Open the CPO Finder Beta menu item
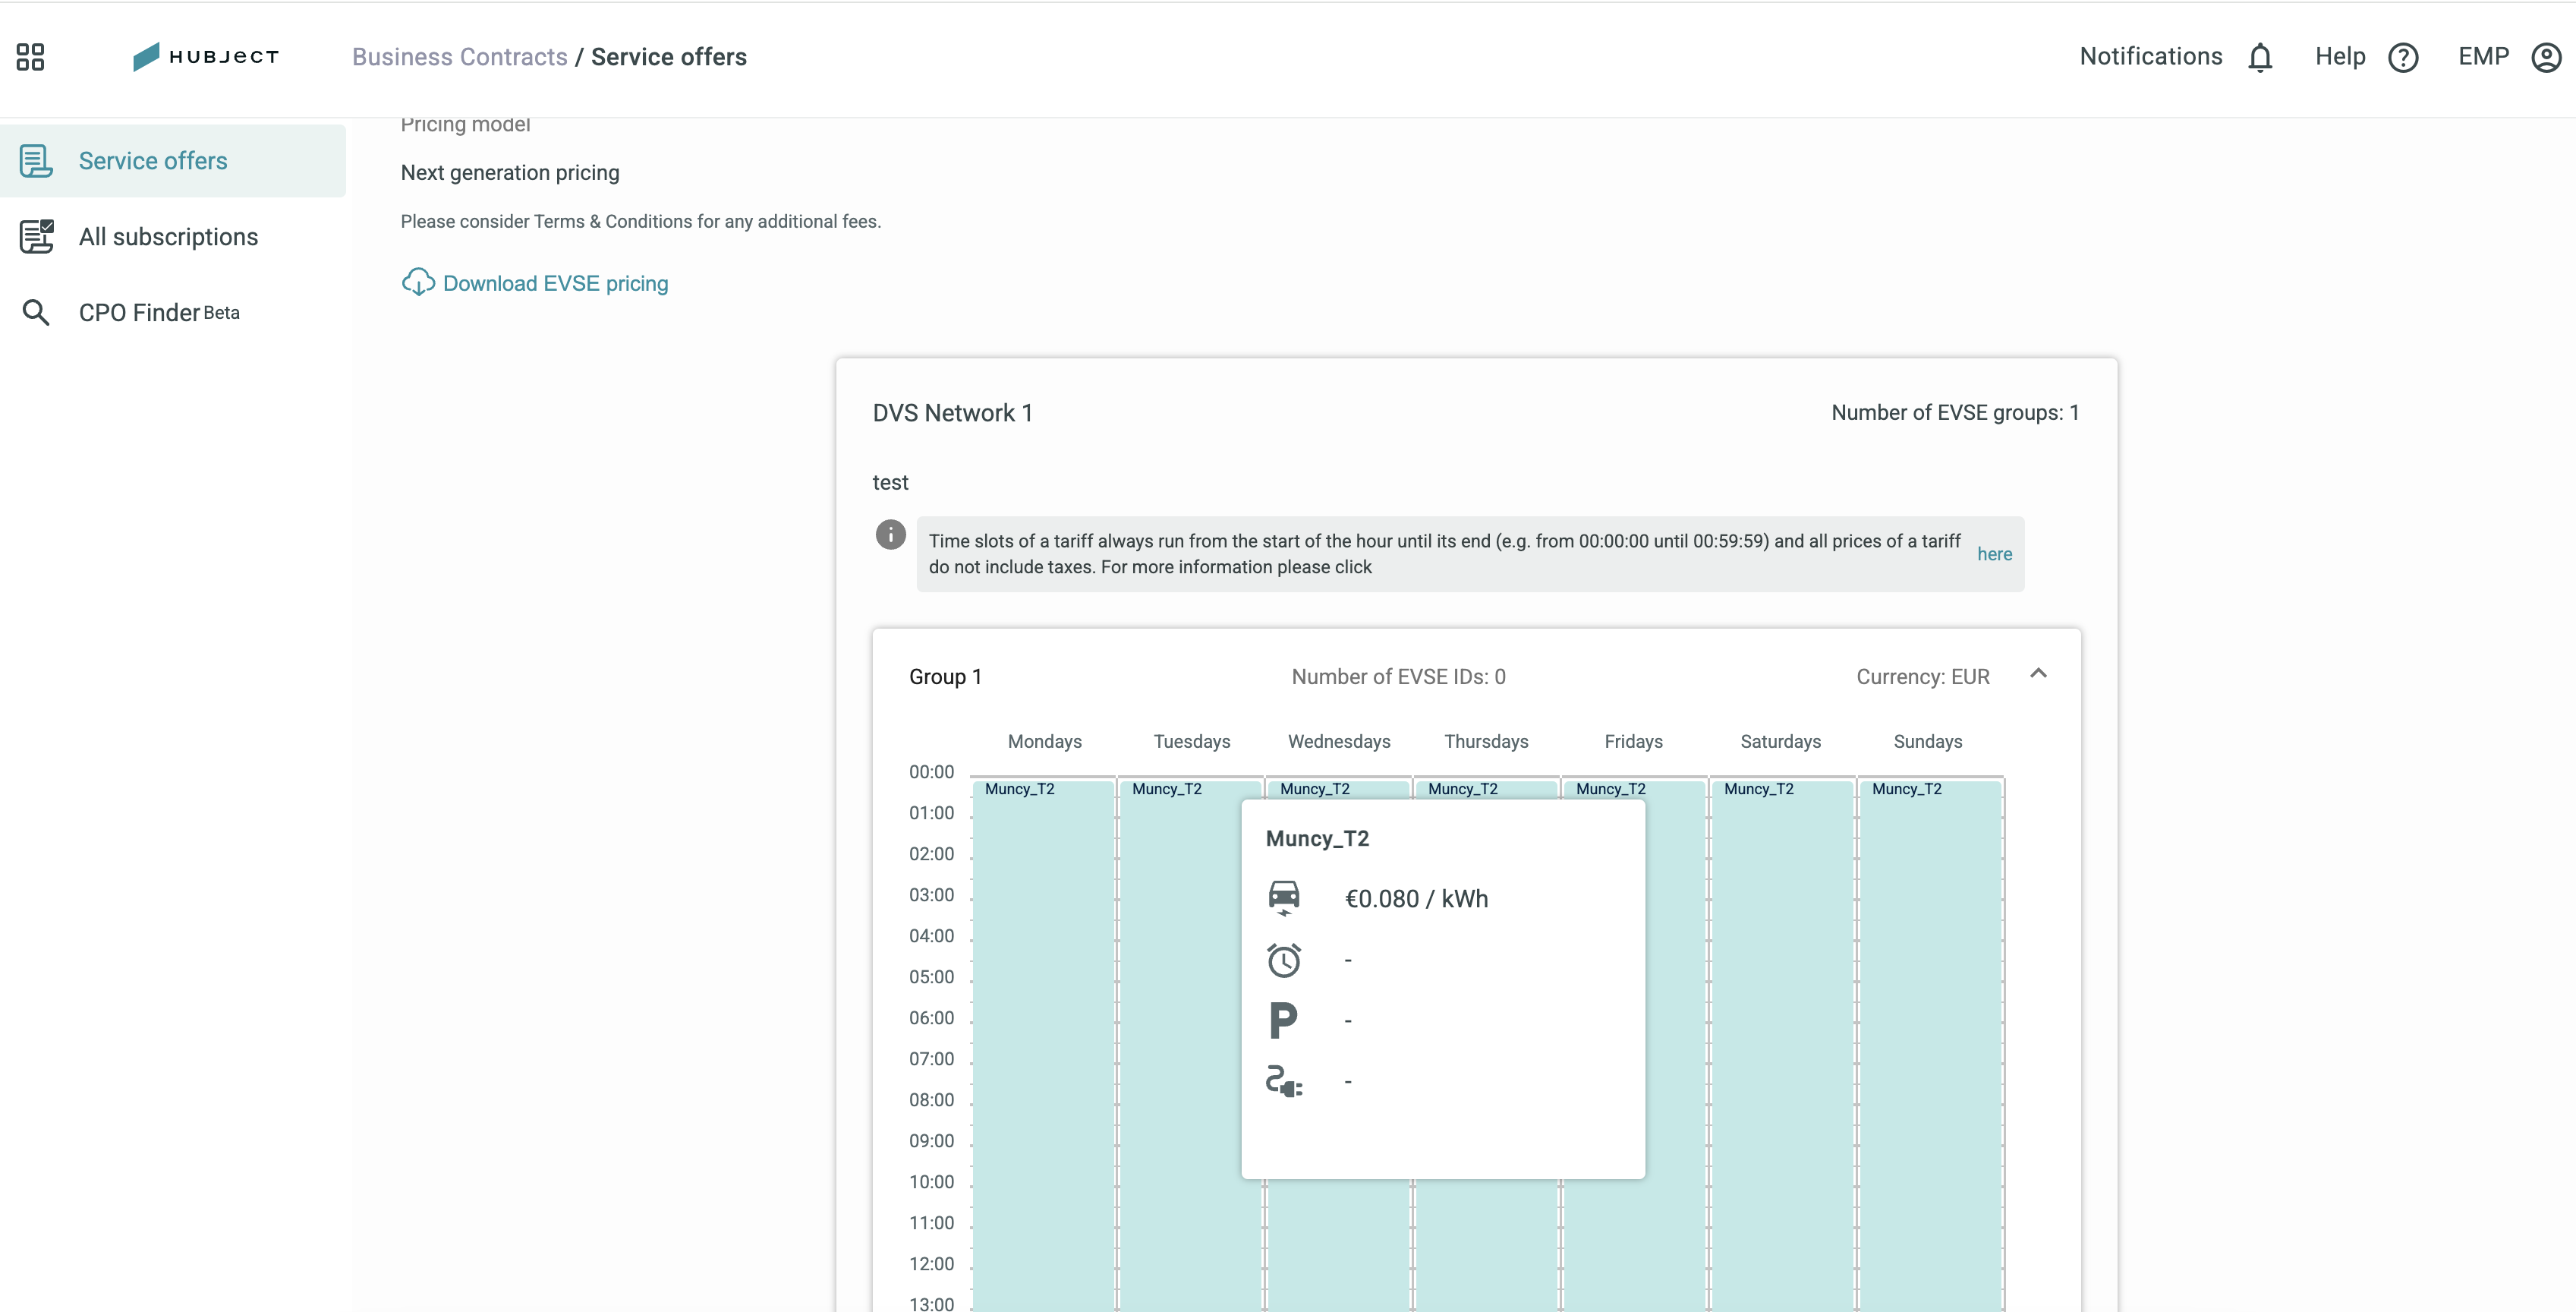 coord(173,313)
